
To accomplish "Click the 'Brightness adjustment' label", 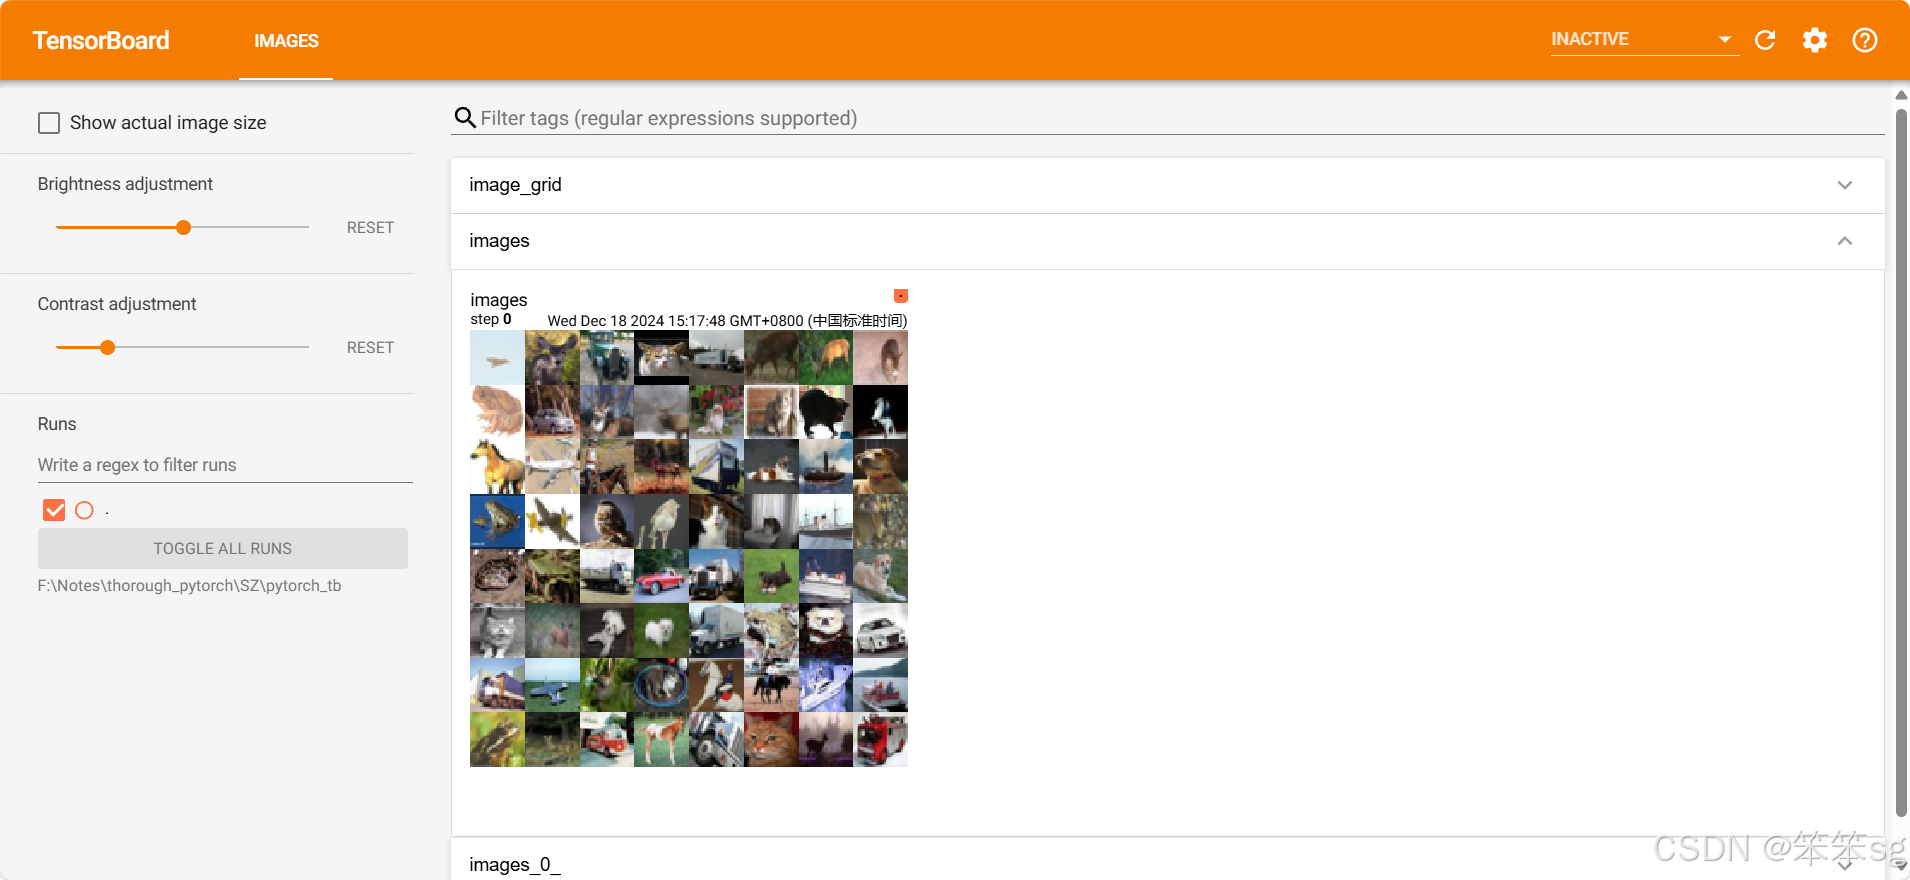I will point(125,184).
